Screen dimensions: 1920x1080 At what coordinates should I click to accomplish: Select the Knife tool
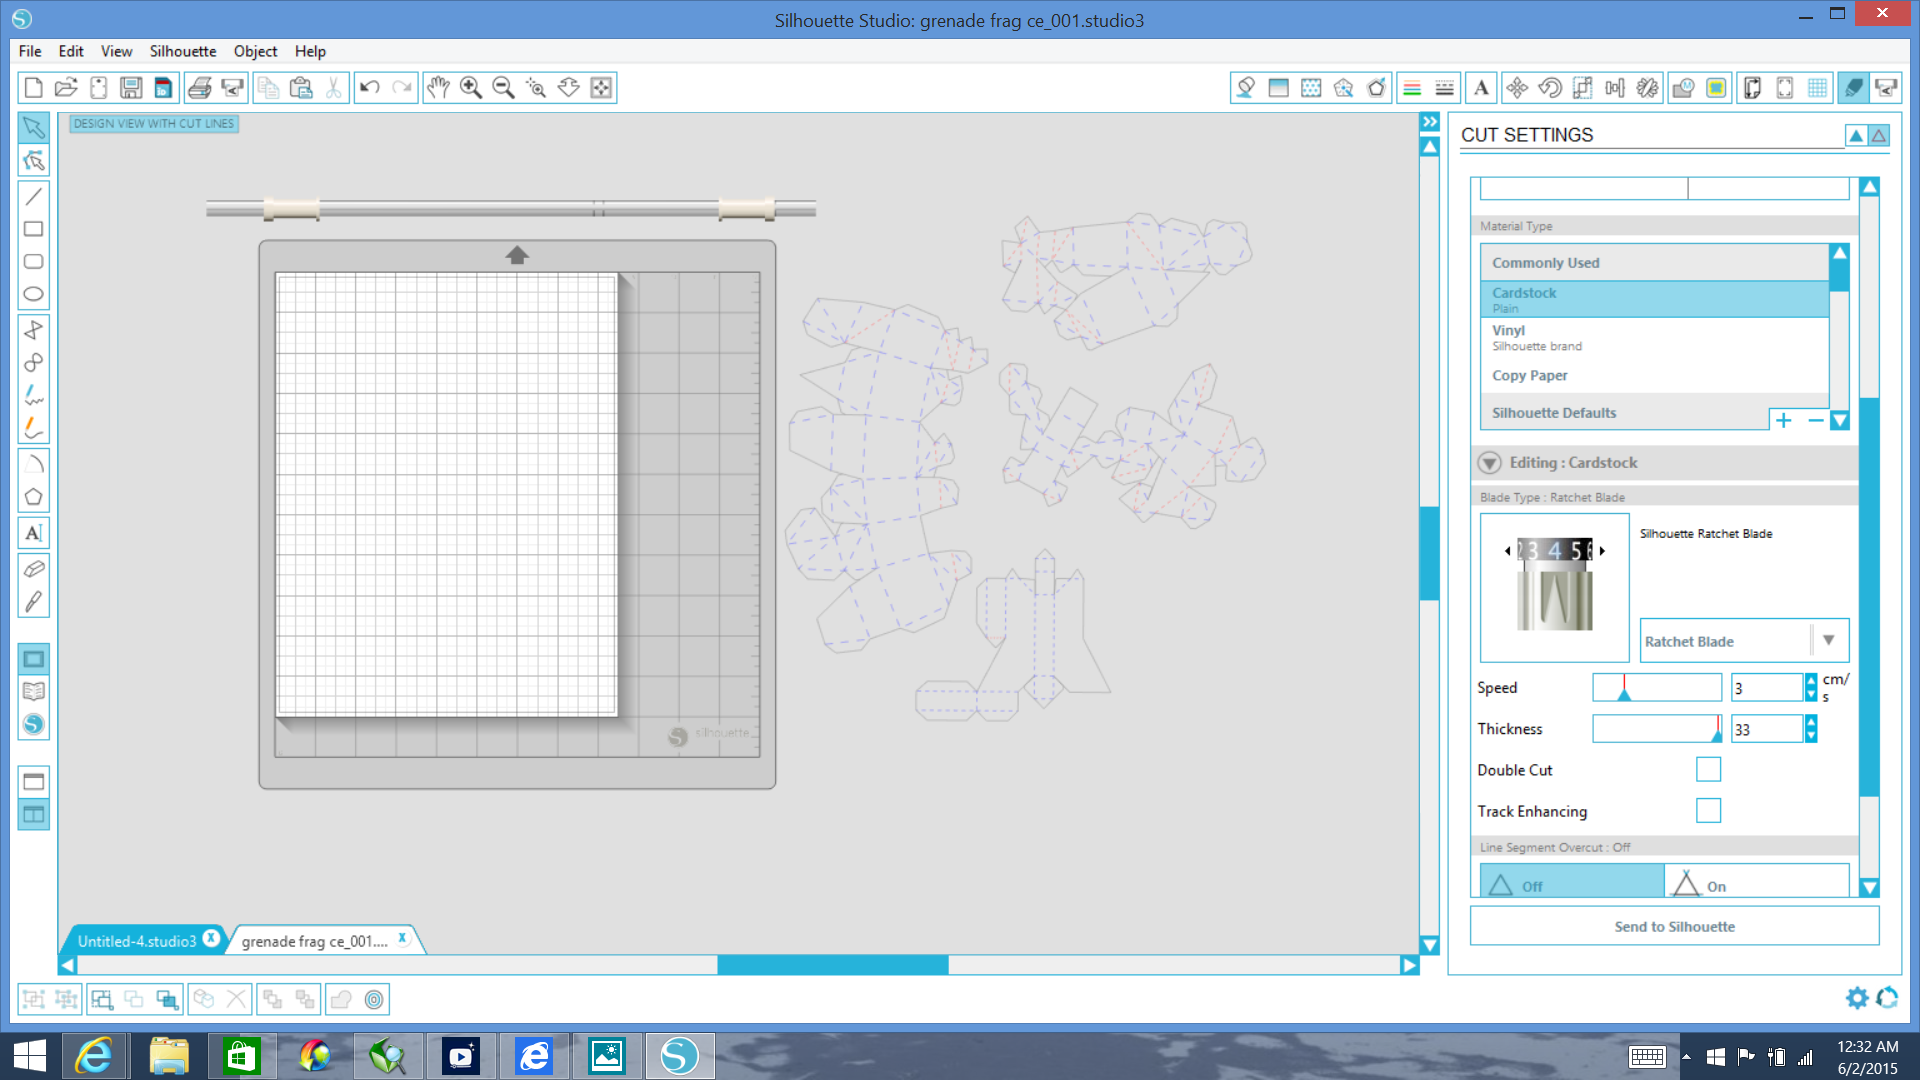coord(33,602)
